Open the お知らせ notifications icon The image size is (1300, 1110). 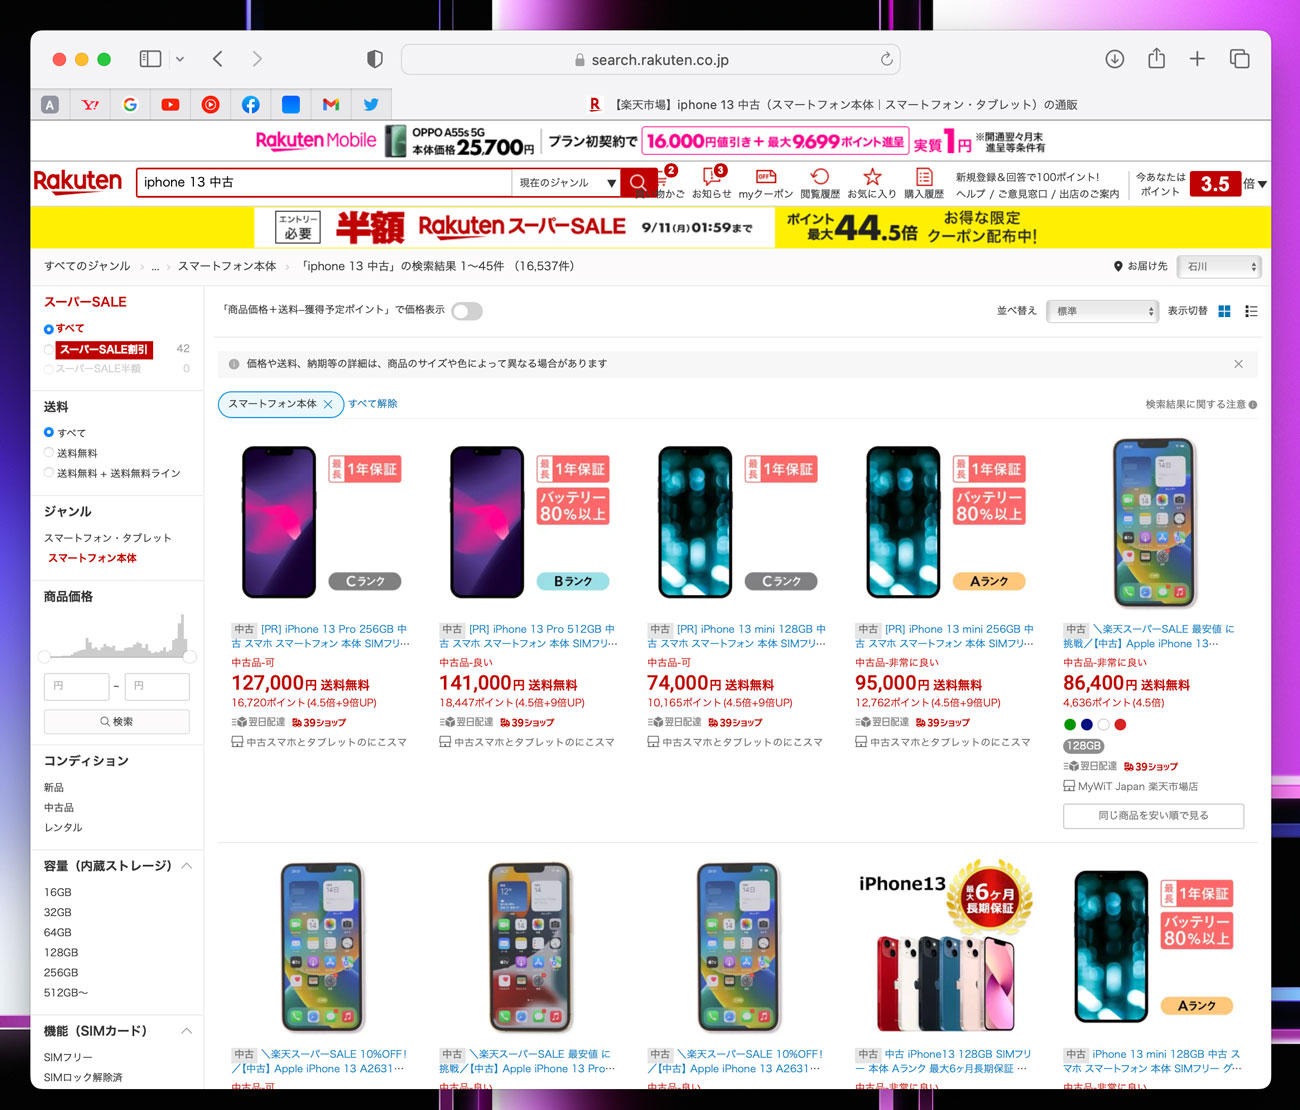point(712,181)
